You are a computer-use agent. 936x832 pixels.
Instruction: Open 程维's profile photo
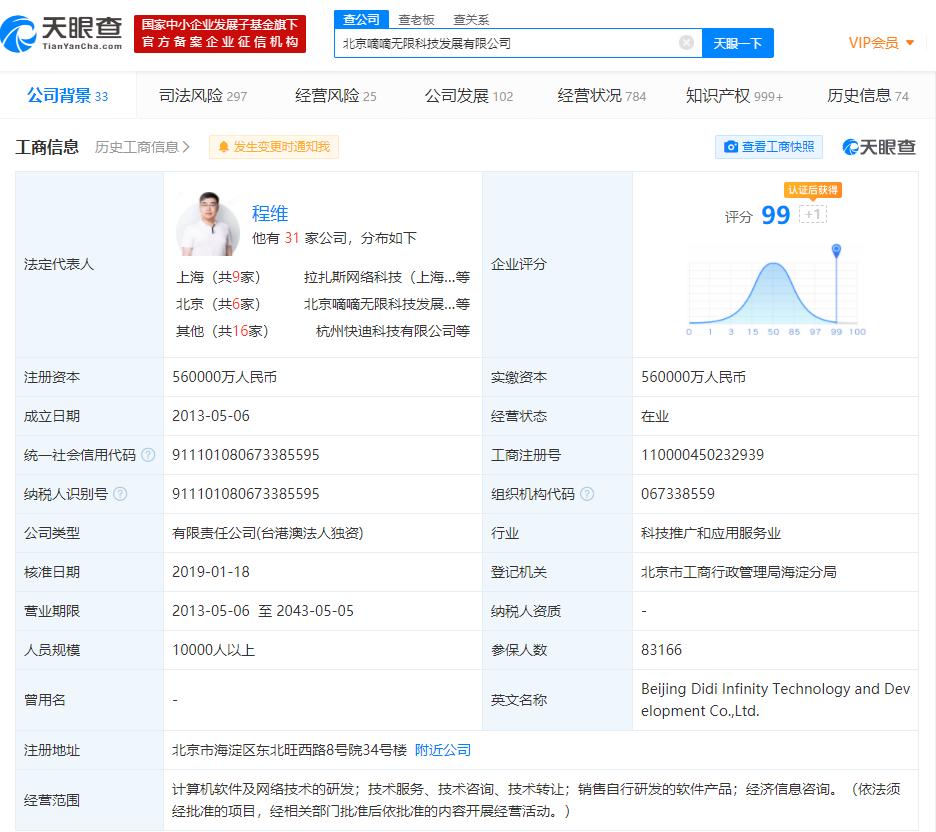tap(208, 224)
